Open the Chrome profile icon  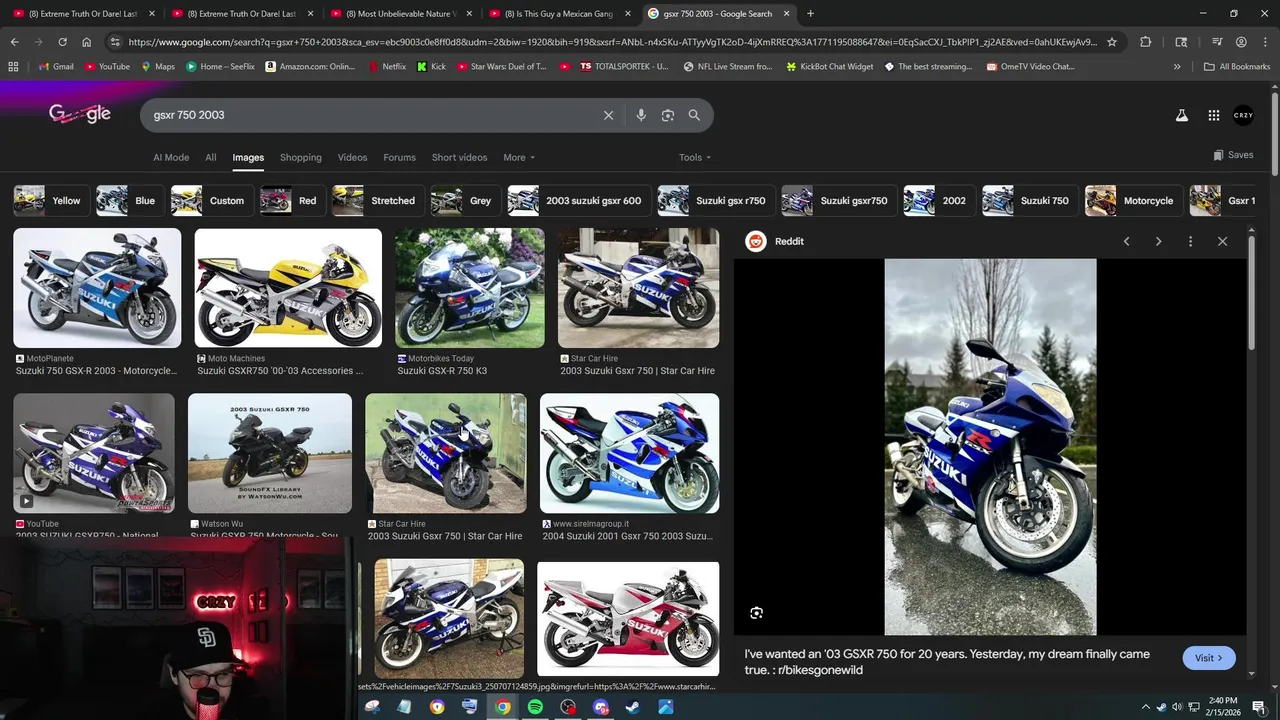click(1241, 42)
